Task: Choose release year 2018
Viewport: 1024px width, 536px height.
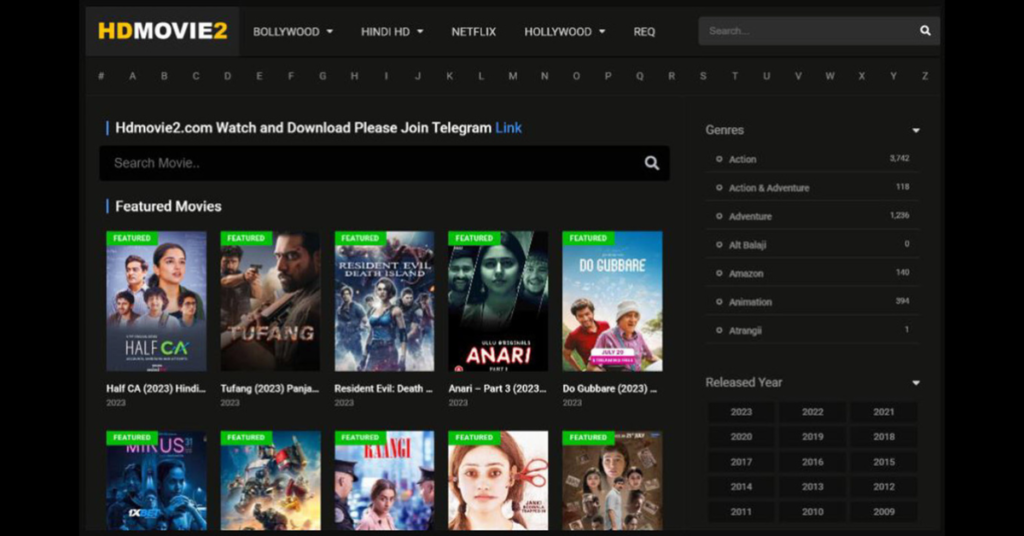Action: pyautogui.click(x=884, y=437)
